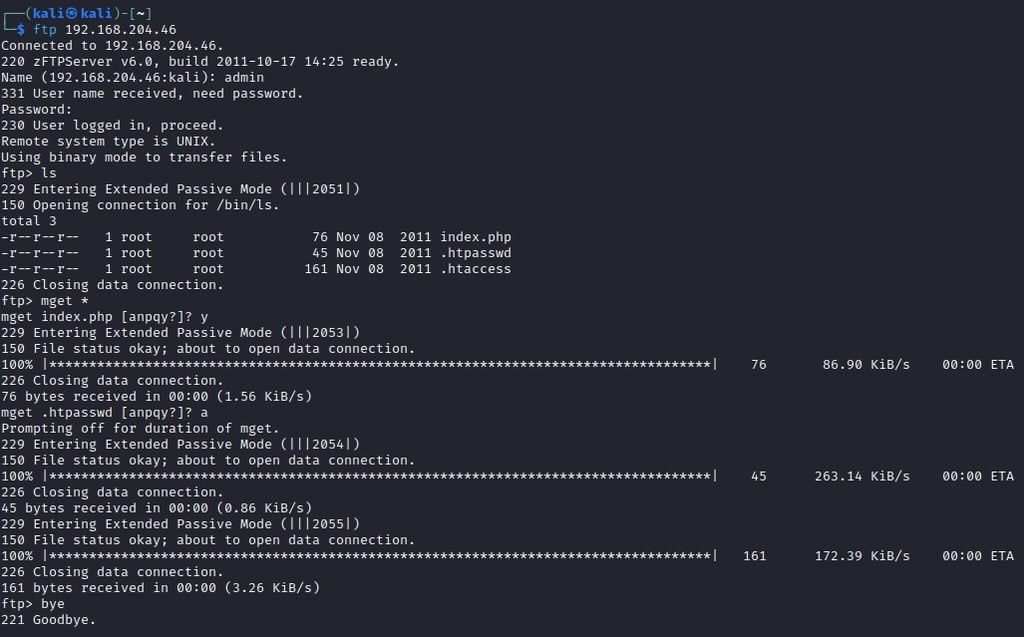Click the ls command at ftp prompt
This screenshot has width=1024, height=637.
49,173
